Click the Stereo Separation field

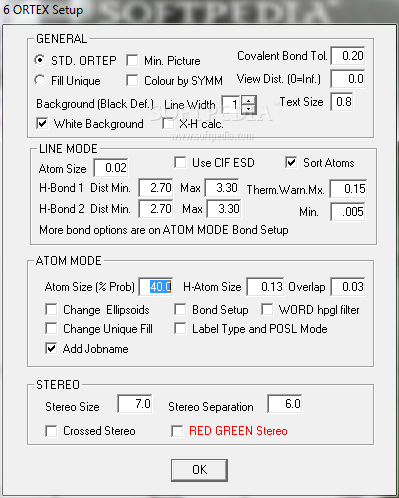point(285,404)
